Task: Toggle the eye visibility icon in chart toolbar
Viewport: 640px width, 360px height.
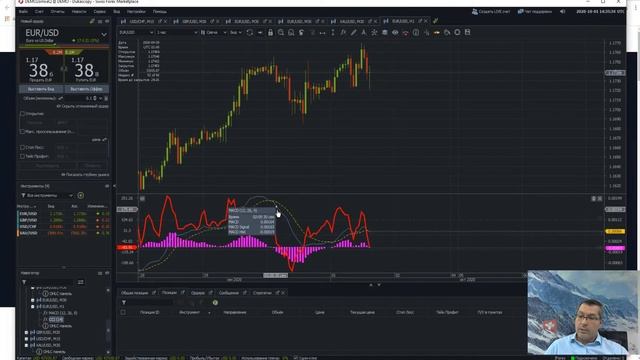Action: pos(395,32)
